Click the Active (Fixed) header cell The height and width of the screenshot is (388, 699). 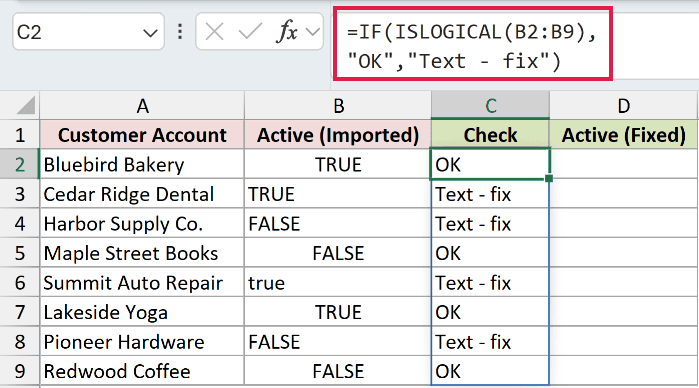tap(624, 135)
